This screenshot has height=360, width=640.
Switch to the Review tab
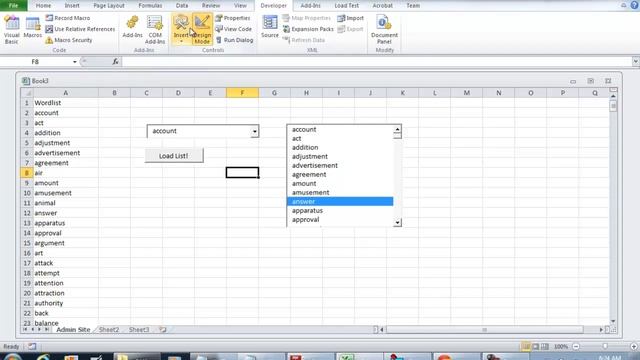tap(211, 5)
